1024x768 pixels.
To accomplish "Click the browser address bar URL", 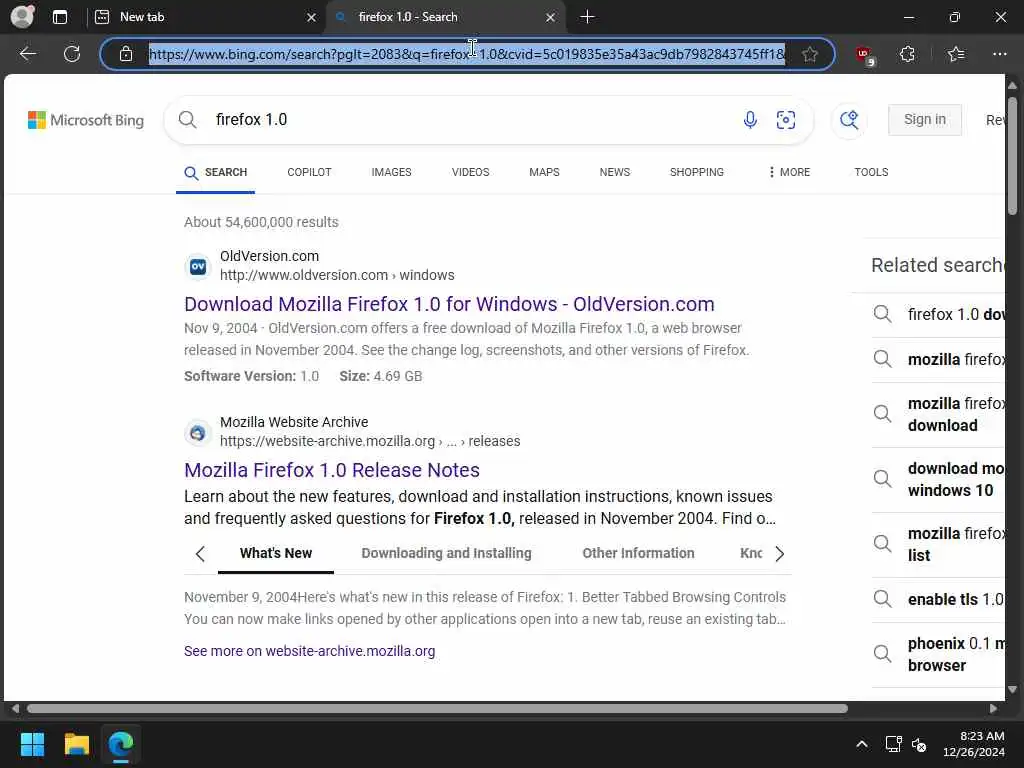I will [x=467, y=54].
